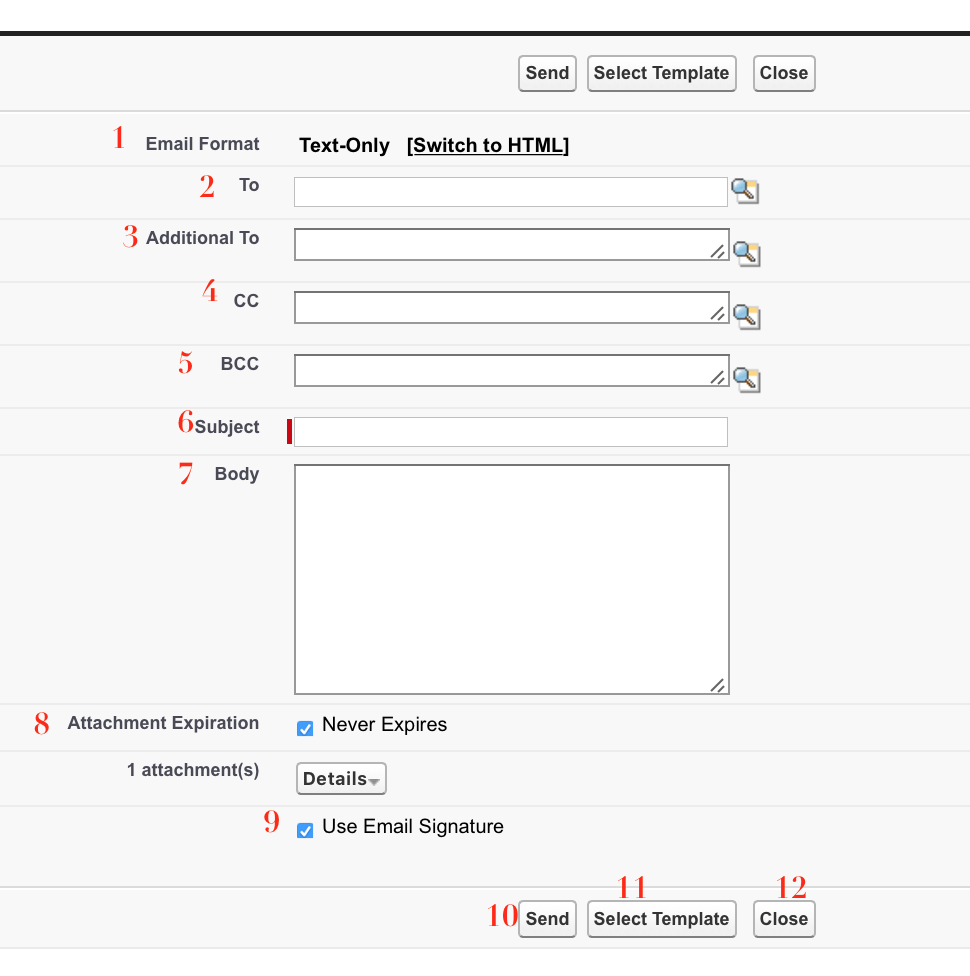Click the CC label
The width and height of the screenshot is (970, 976).
[246, 301]
